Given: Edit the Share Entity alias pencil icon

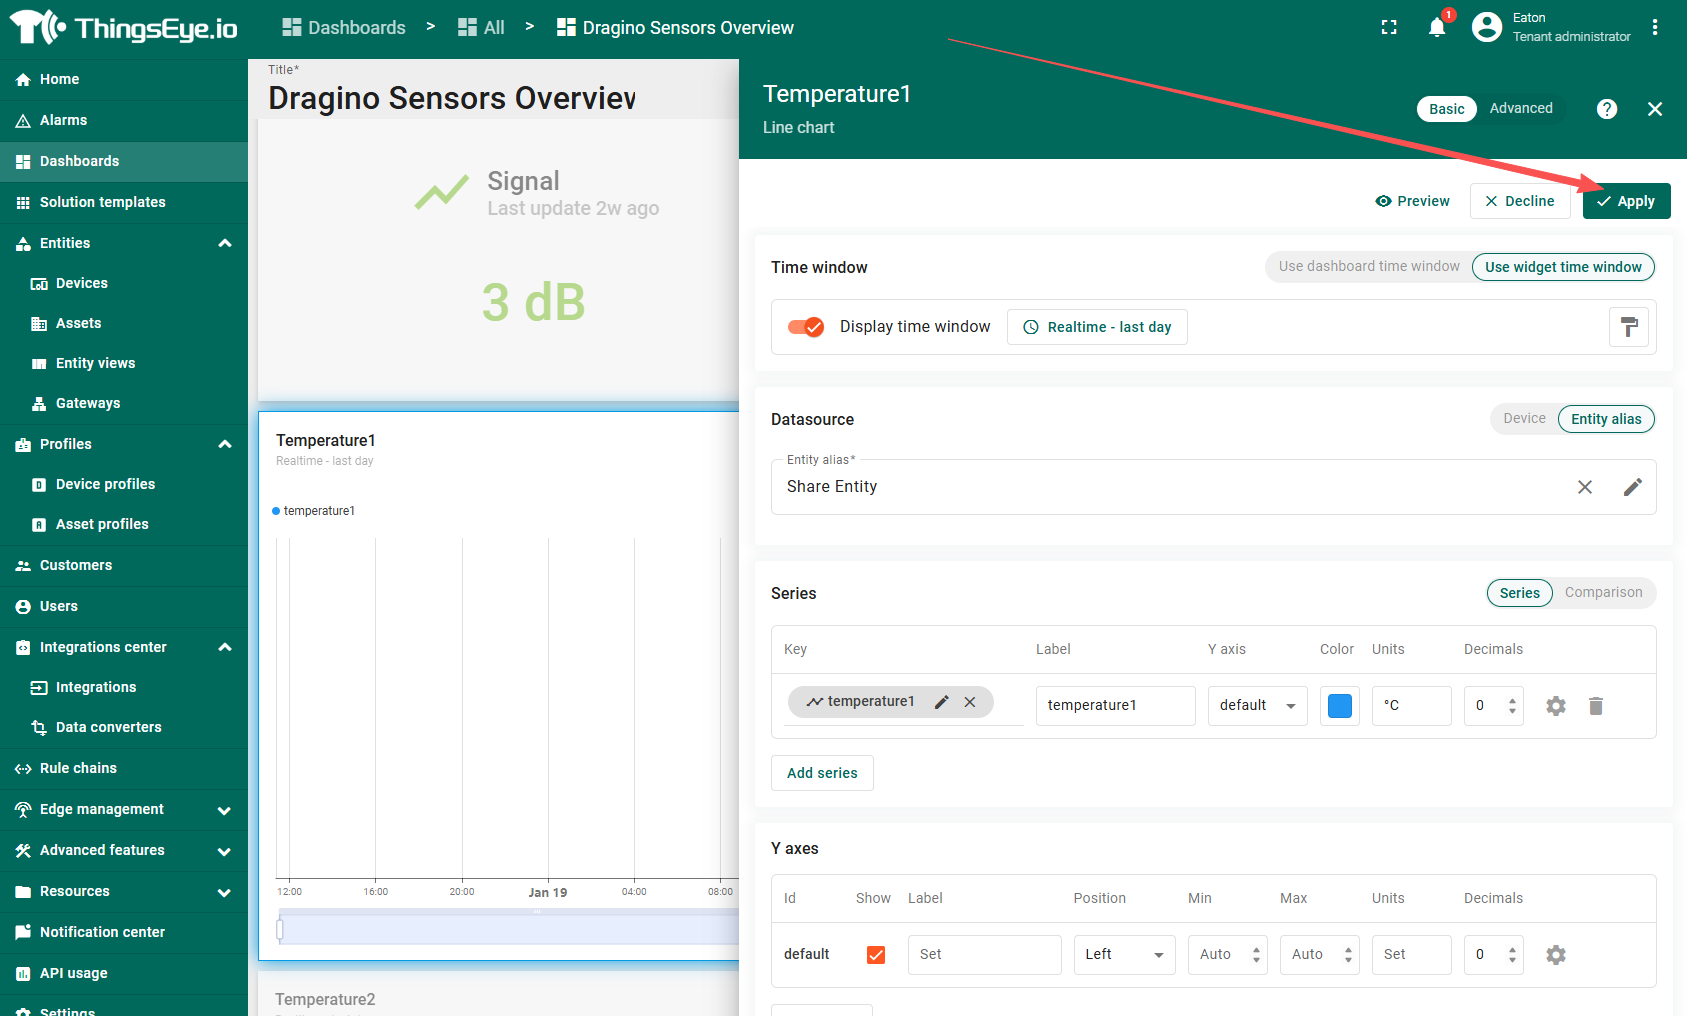Looking at the screenshot, I should 1632,487.
